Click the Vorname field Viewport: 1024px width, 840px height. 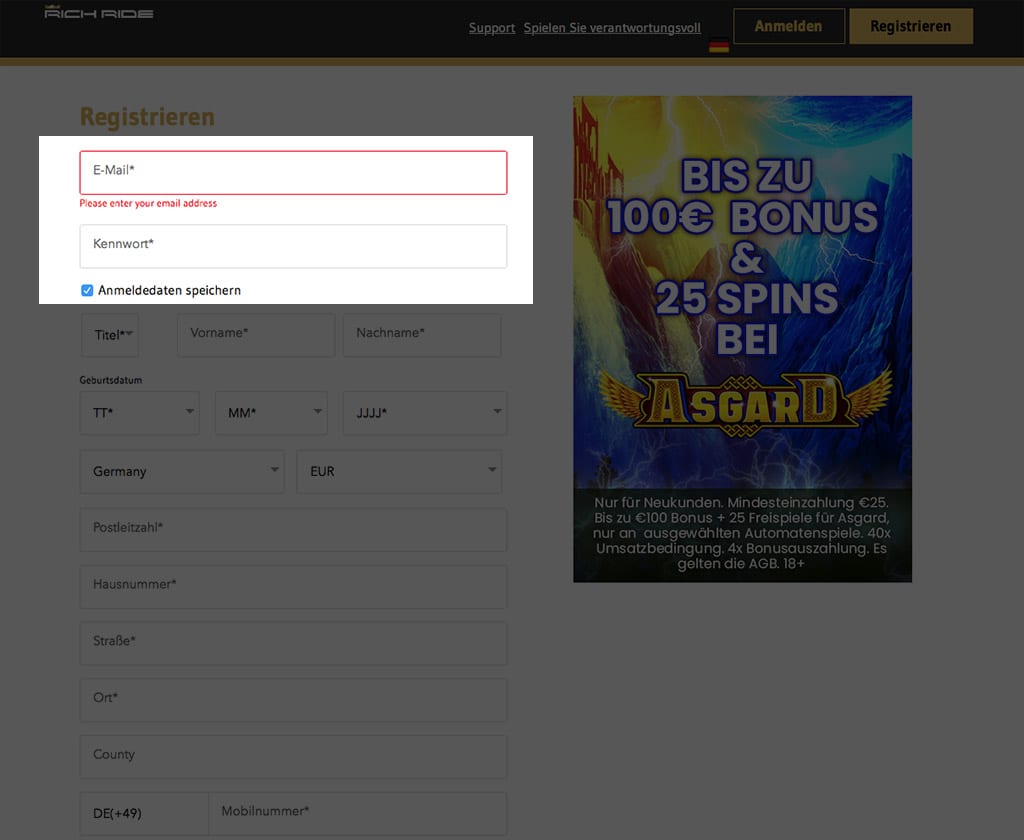point(256,335)
